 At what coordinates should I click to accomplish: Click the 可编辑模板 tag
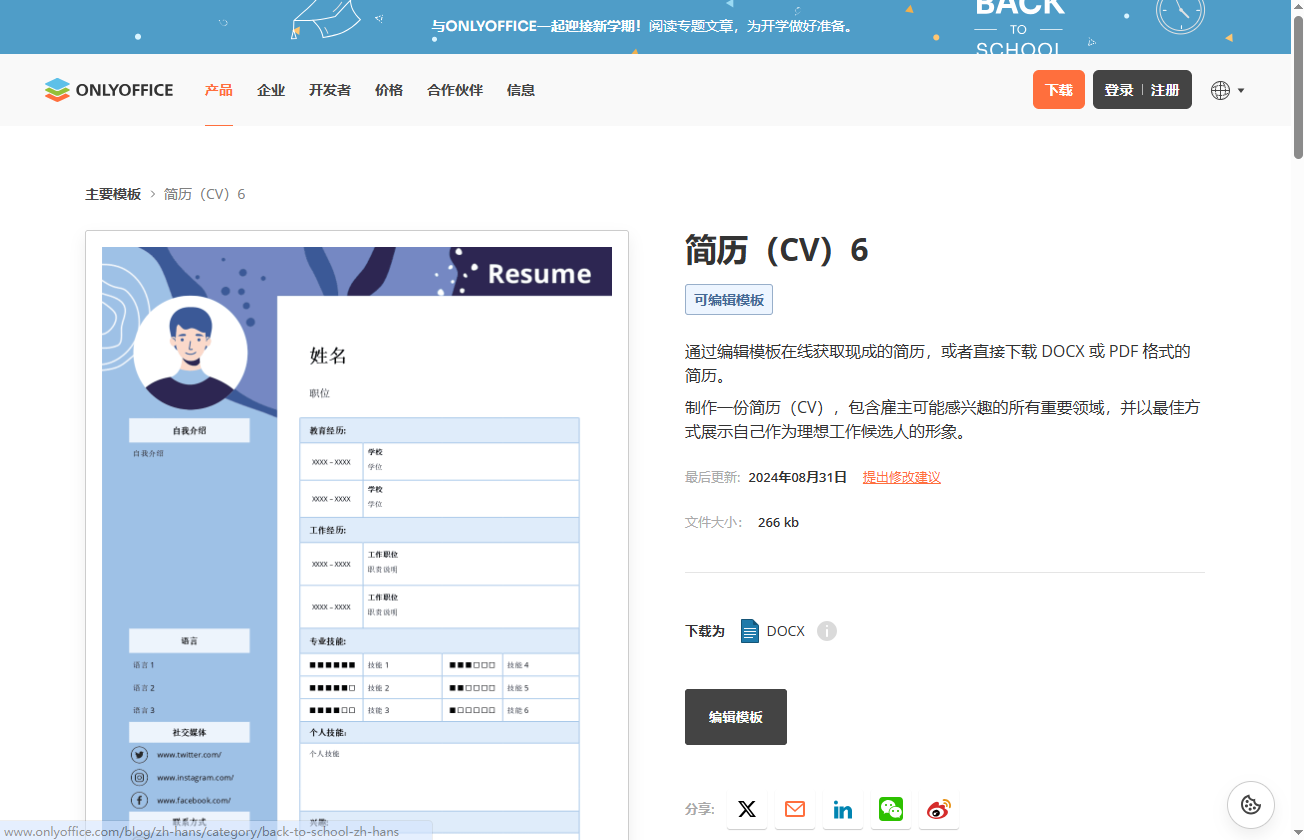click(729, 300)
